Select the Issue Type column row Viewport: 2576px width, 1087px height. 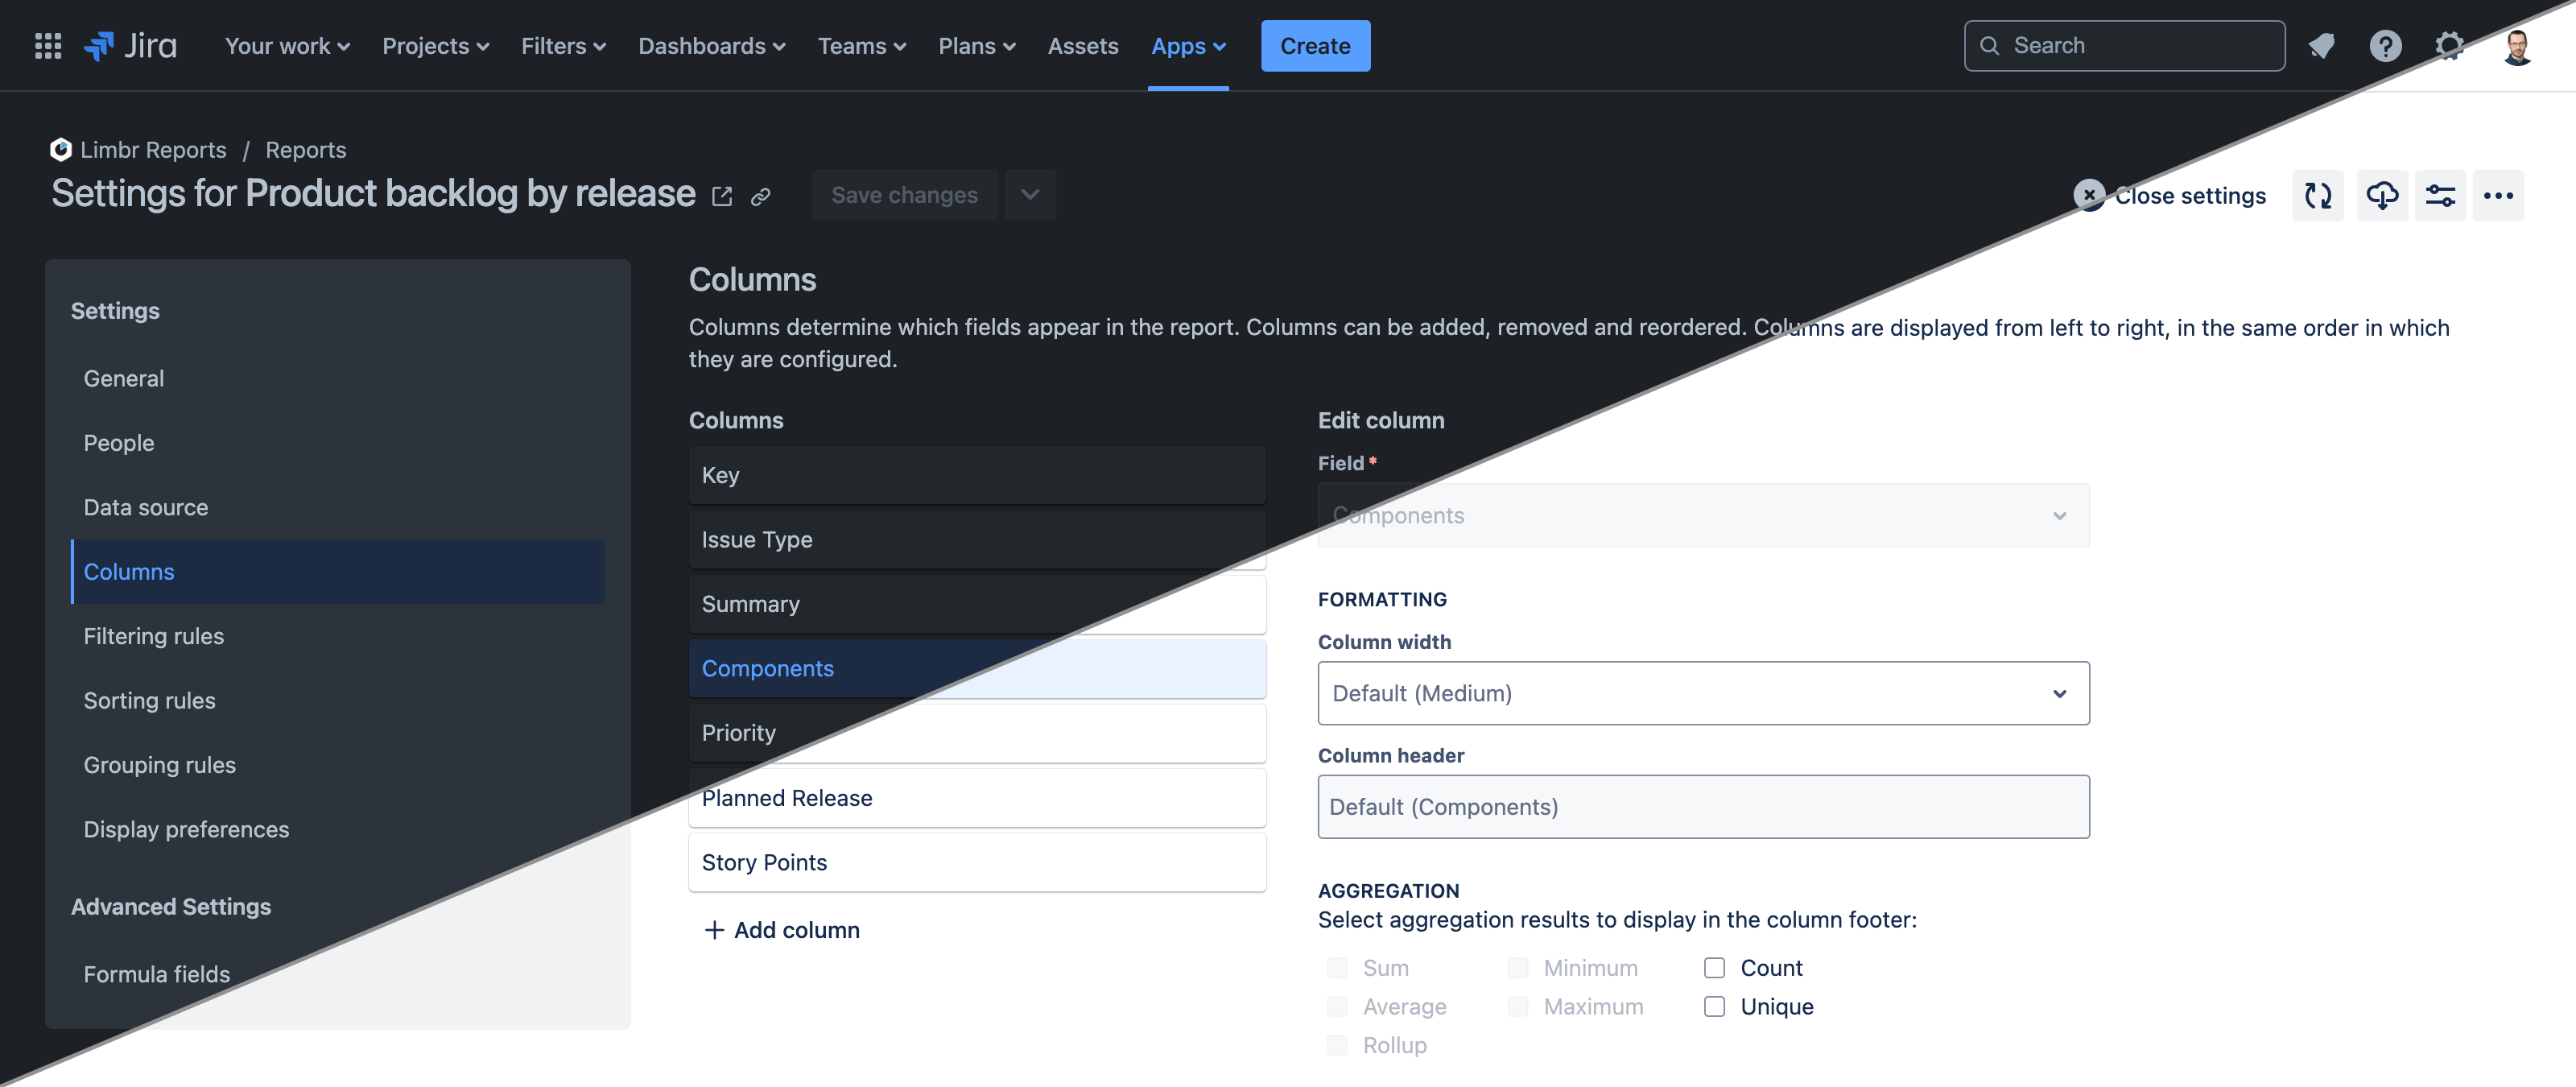[x=977, y=540]
